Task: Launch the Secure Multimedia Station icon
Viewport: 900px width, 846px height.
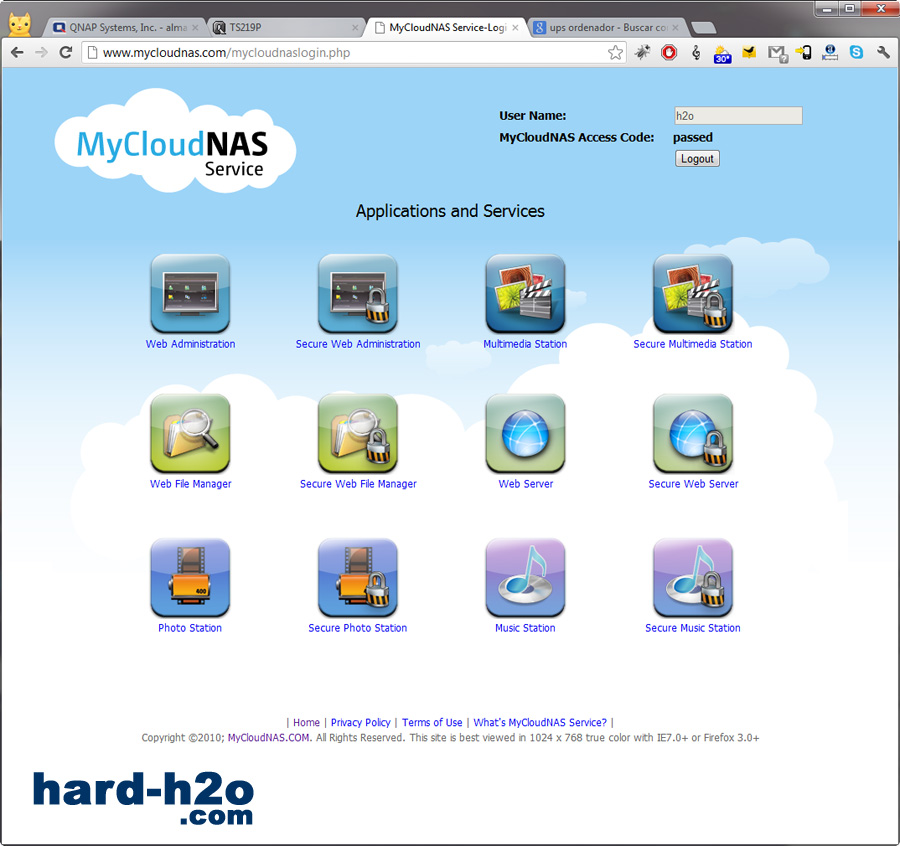Action: 693,293
